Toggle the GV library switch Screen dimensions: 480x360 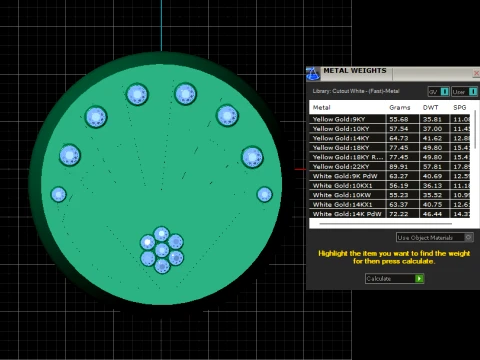[445, 92]
